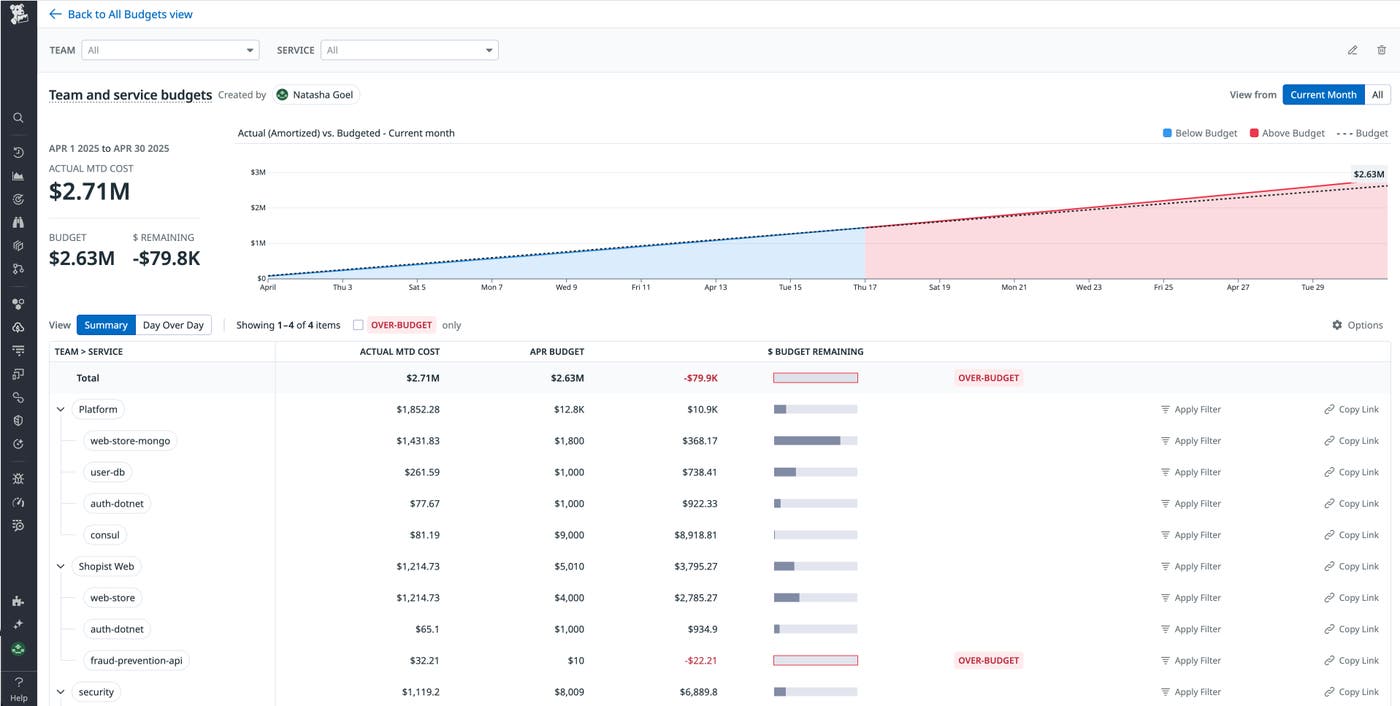Image resolution: width=1400 pixels, height=706 pixels.
Task: Collapse the Platform team row
Action: pos(61,409)
